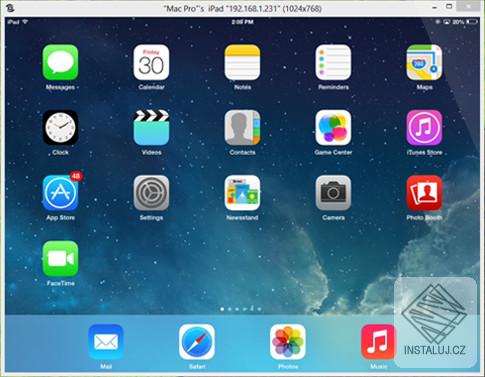This screenshot has height=377, width=485.
Task: Open Photos from the dock
Action: [288, 342]
